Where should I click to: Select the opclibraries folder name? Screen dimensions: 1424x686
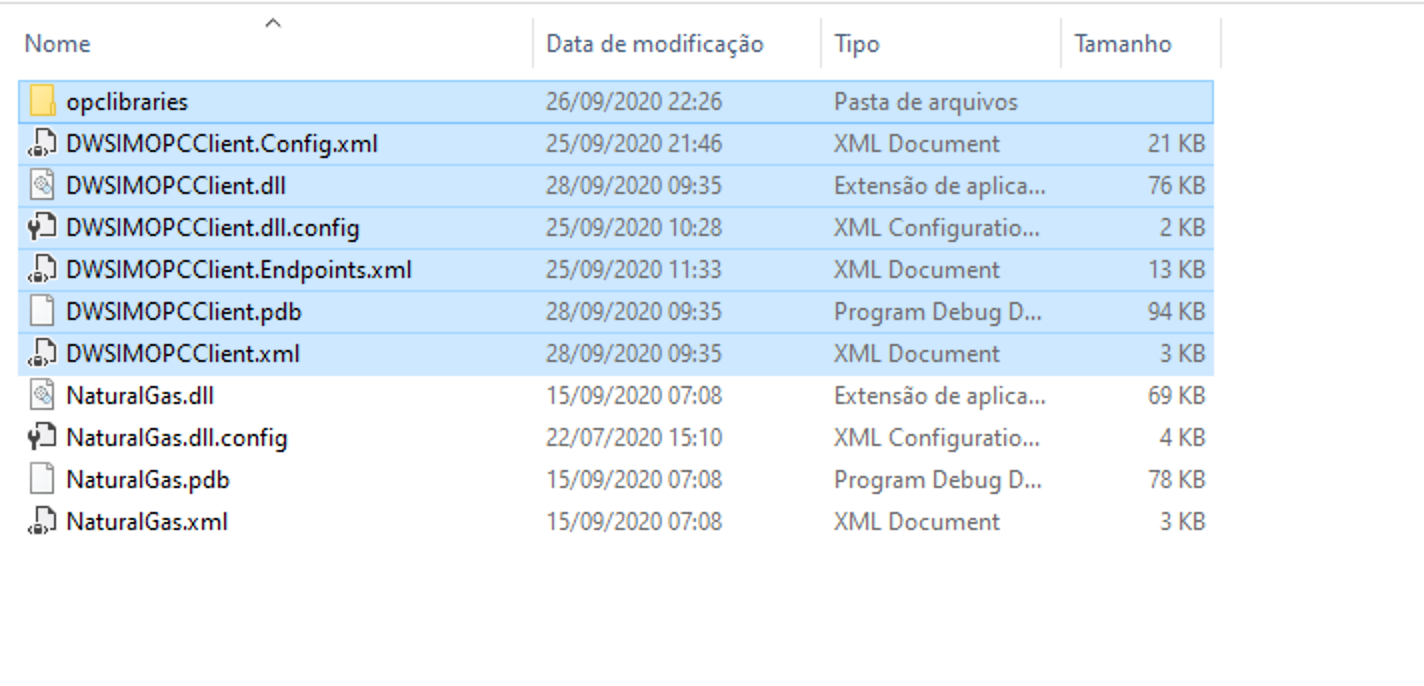pyautogui.click(x=127, y=102)
